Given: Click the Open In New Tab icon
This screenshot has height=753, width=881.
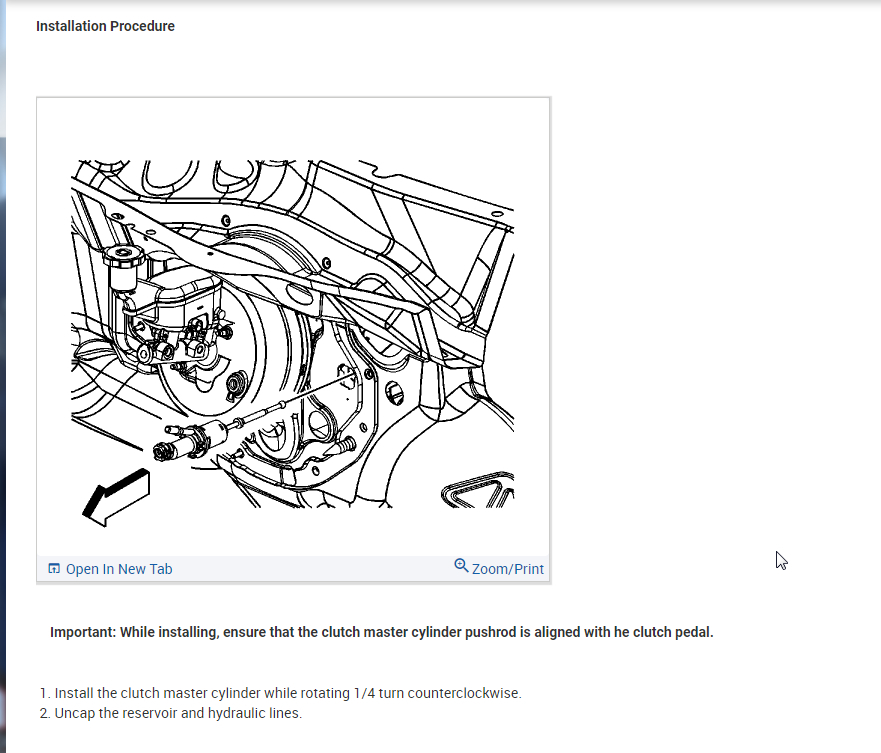Looking at the screenshot, I should (54, 568).
